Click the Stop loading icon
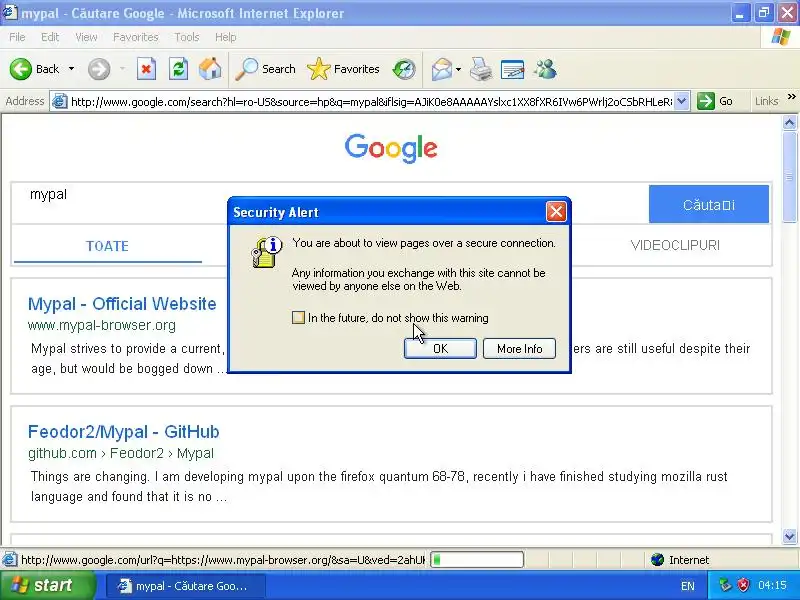 coord(146,69)
